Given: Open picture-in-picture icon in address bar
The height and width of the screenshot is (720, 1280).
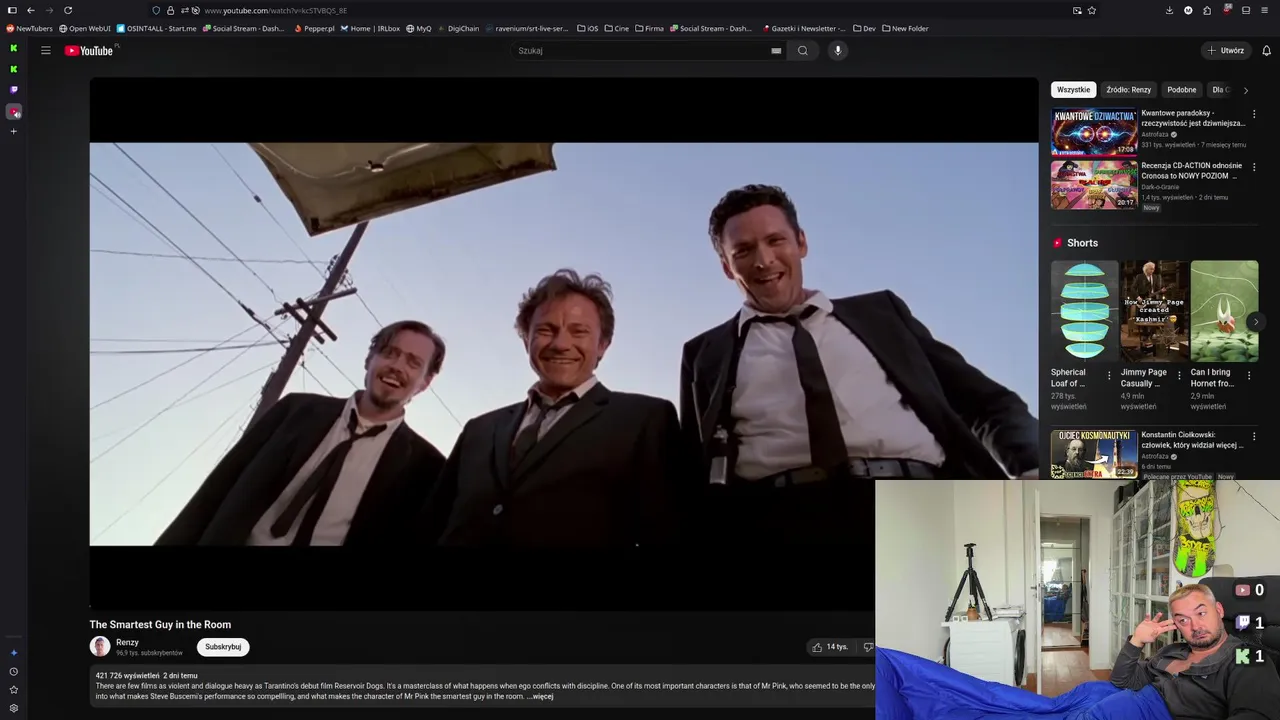Looking at the screenshot, I should click(x=1077, y=10).
